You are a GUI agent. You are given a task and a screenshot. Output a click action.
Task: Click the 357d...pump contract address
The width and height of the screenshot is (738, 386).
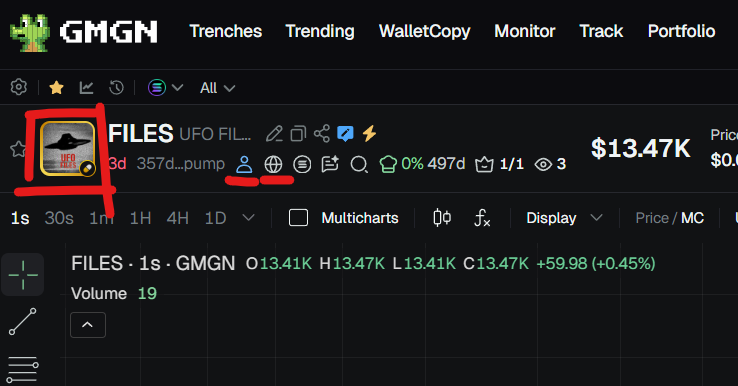click(x=181, y=164)
